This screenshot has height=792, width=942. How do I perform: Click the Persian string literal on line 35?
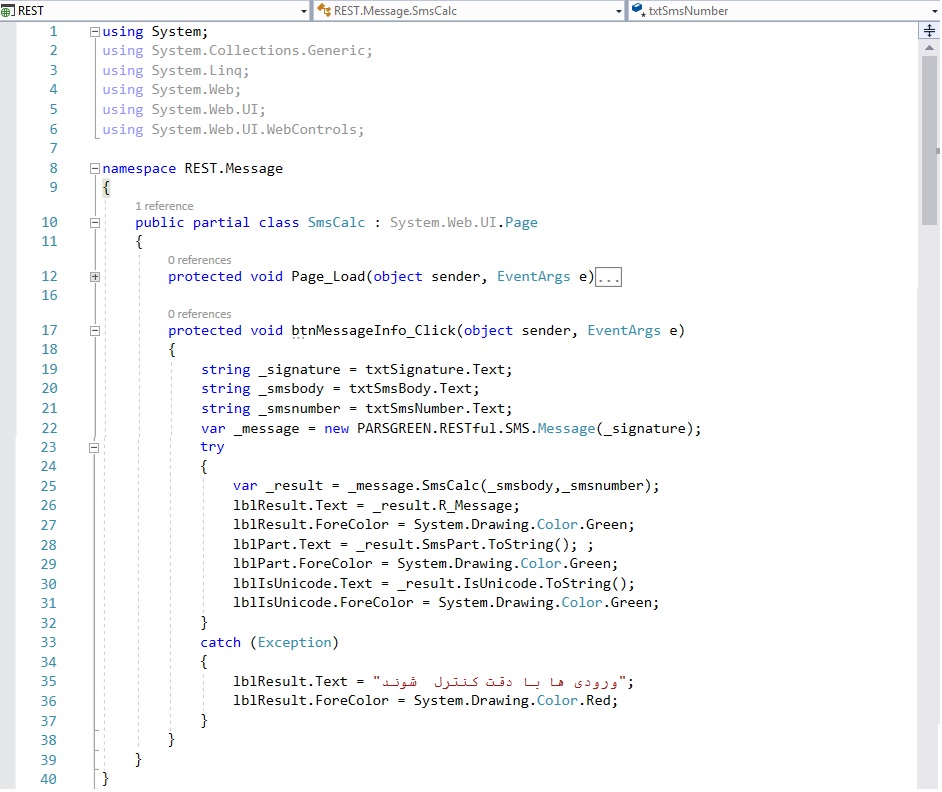tap(501, 682)
